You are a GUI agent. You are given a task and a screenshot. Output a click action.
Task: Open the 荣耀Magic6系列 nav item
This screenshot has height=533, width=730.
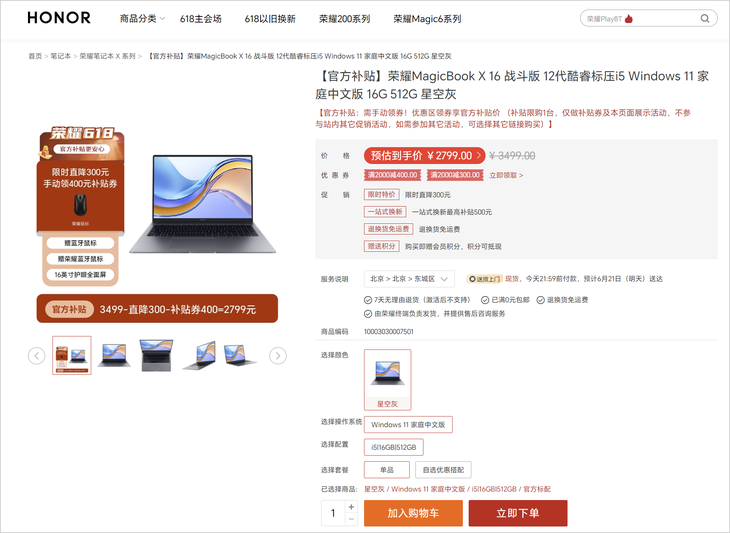tap(427, 19)
